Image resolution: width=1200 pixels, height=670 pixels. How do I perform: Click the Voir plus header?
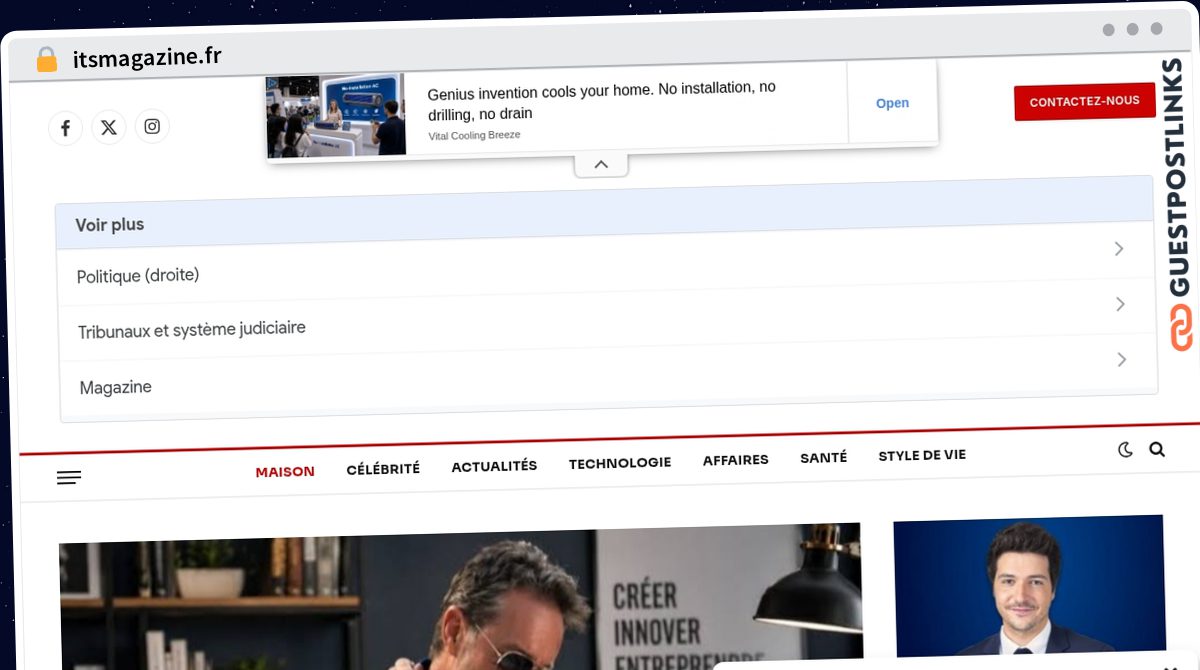tap(110, 225)
